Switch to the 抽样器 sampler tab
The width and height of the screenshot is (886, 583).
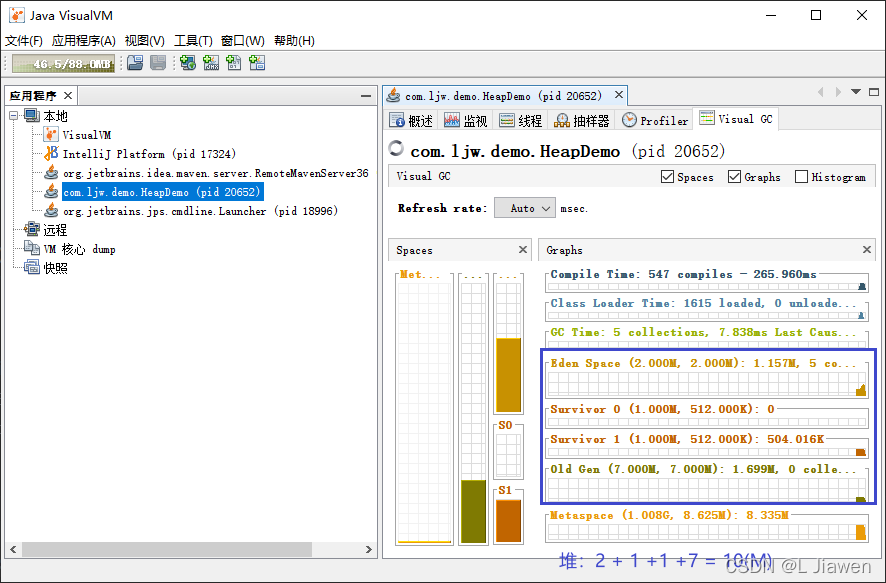click(582, 120)
